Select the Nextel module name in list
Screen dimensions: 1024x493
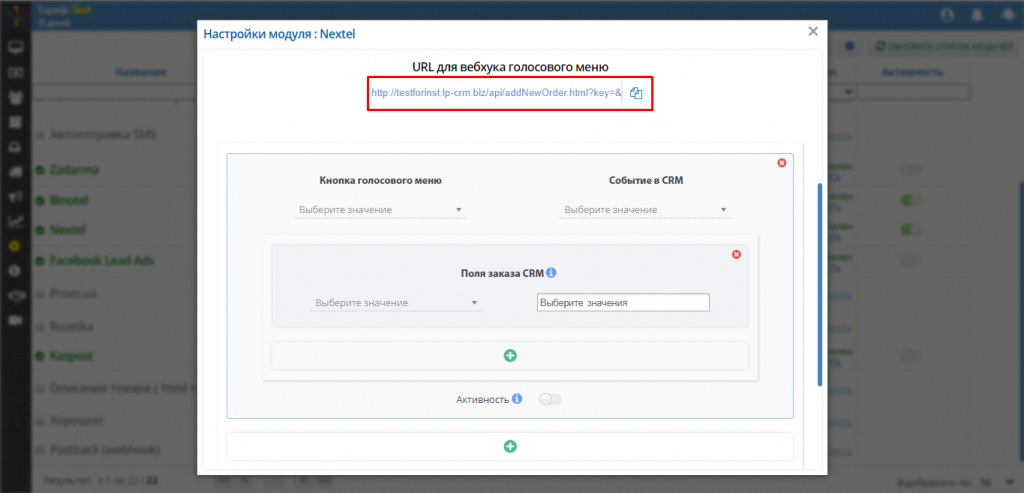pyautogui.click(x=68, y=230)
